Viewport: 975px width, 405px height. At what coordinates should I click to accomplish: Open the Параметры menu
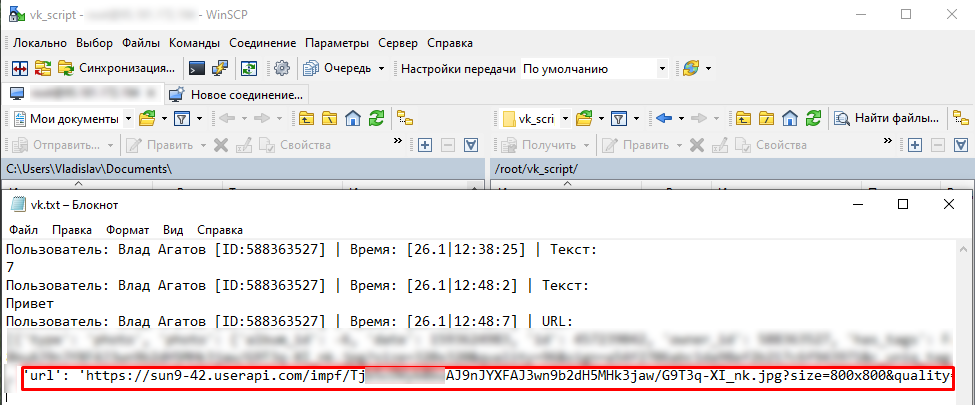(x=337, y=43)
